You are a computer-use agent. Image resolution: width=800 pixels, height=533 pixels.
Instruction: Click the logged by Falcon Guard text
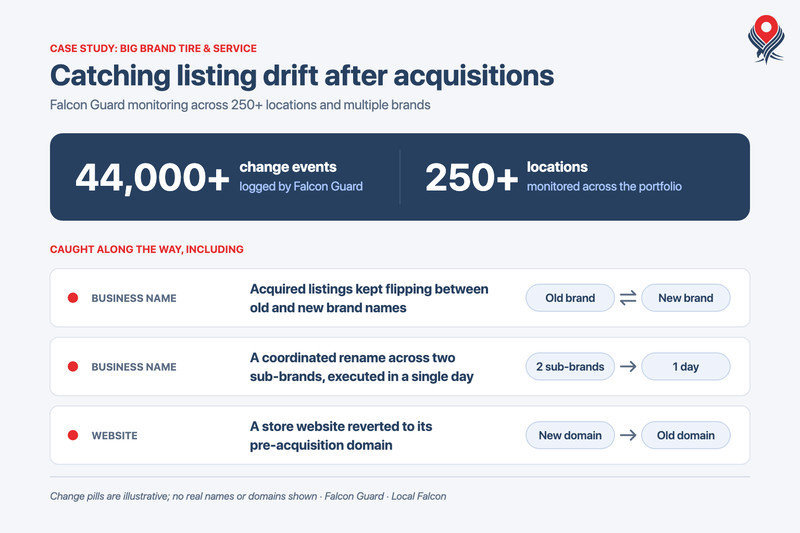301,187
